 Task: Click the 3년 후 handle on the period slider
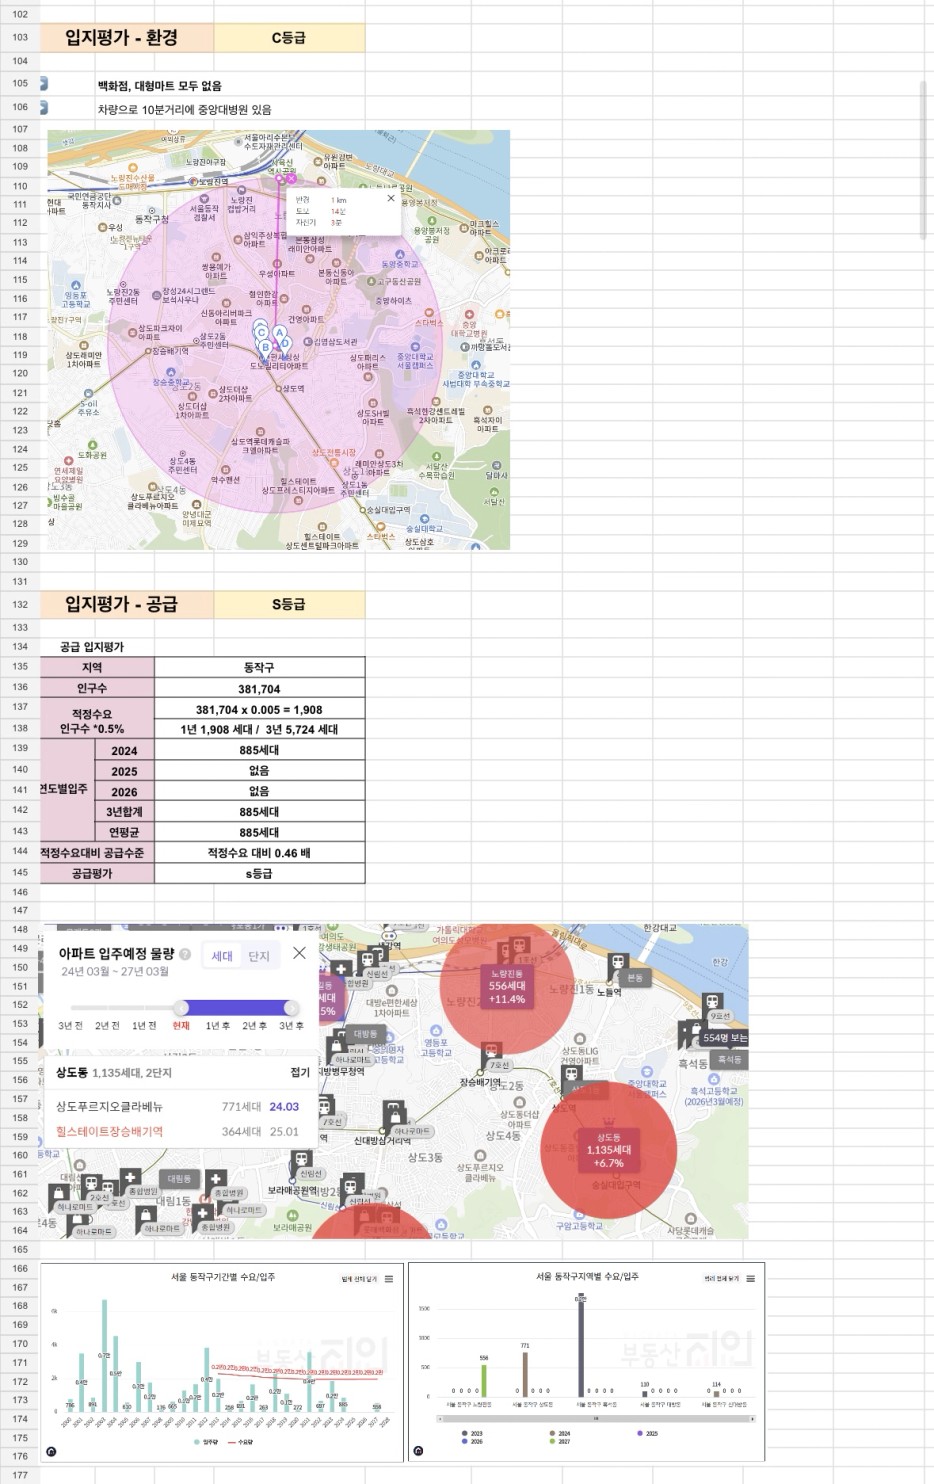291,1007
